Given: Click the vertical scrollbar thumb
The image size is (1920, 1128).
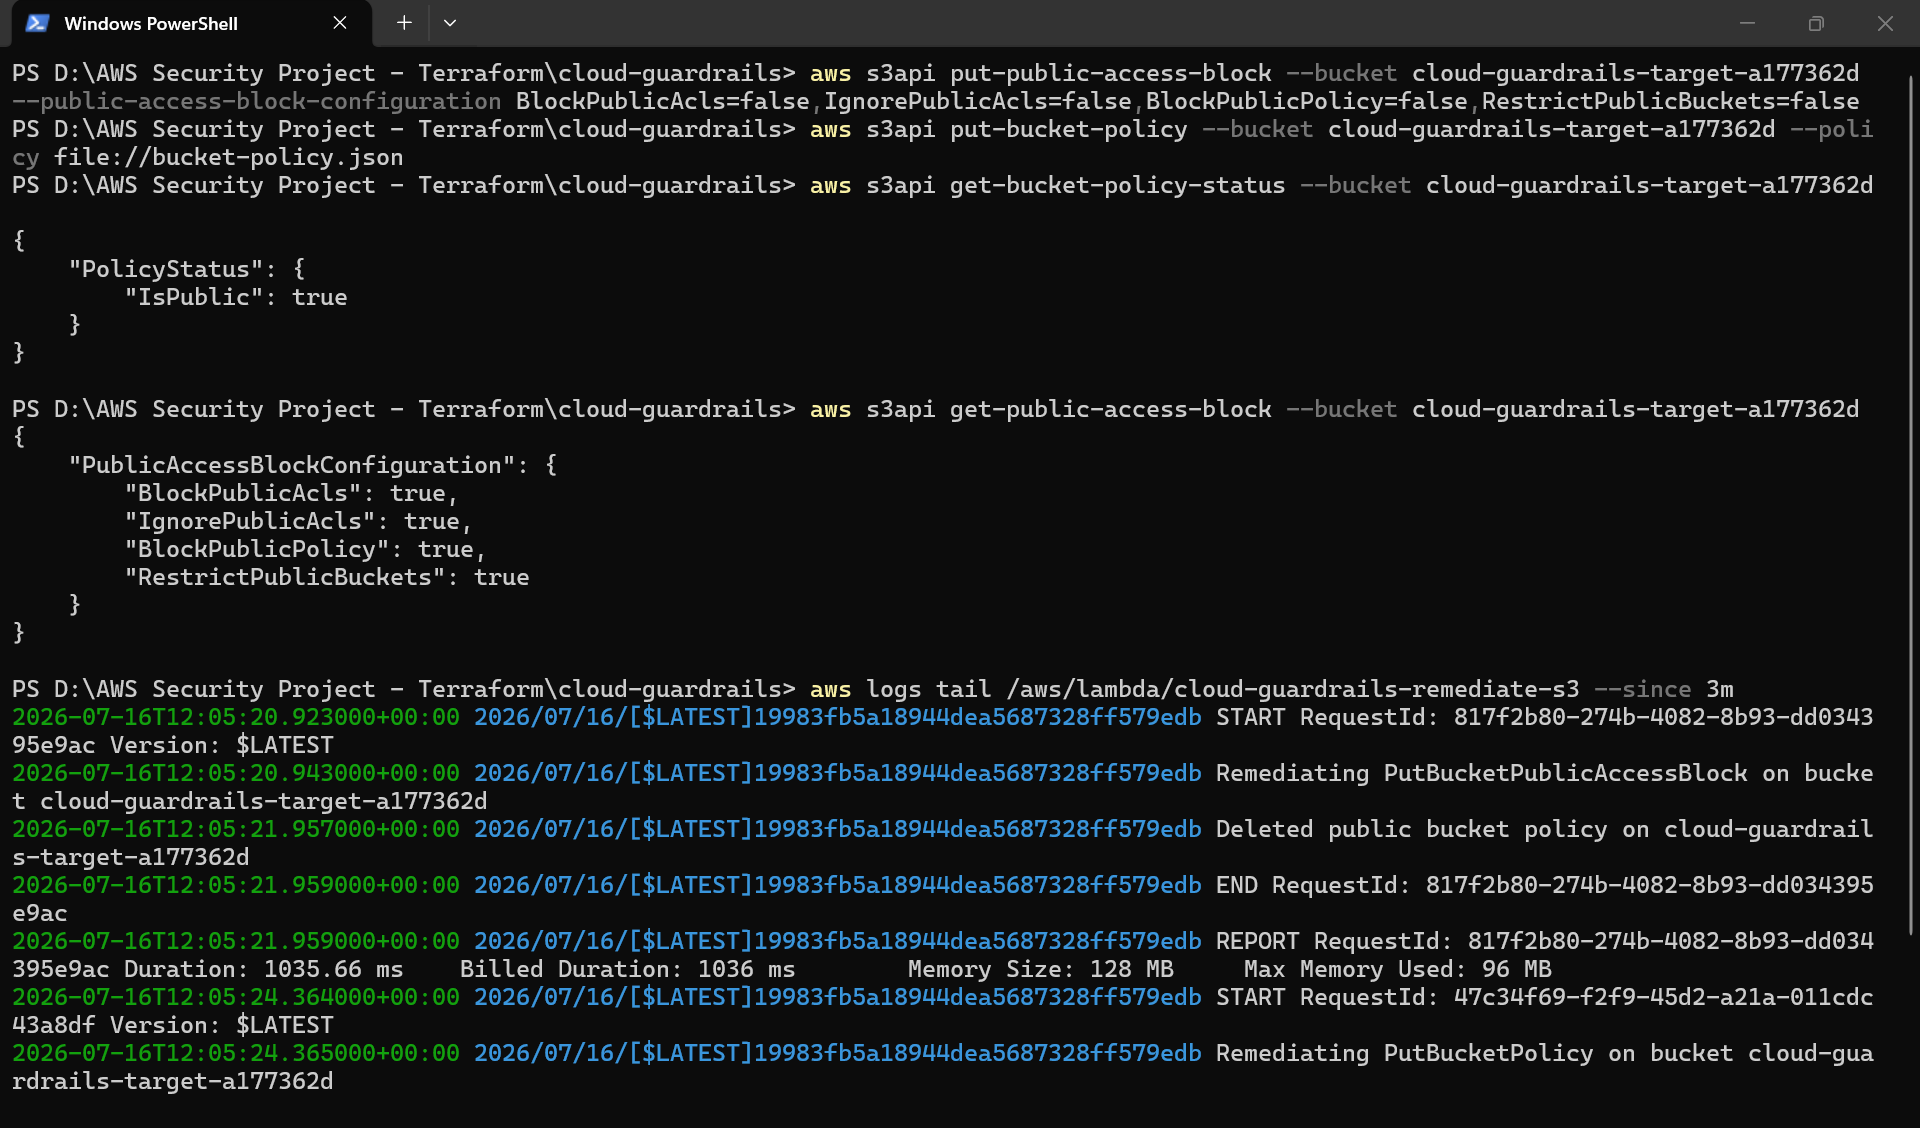Looking at the screenshot, I should click(x=1911, y=505).
